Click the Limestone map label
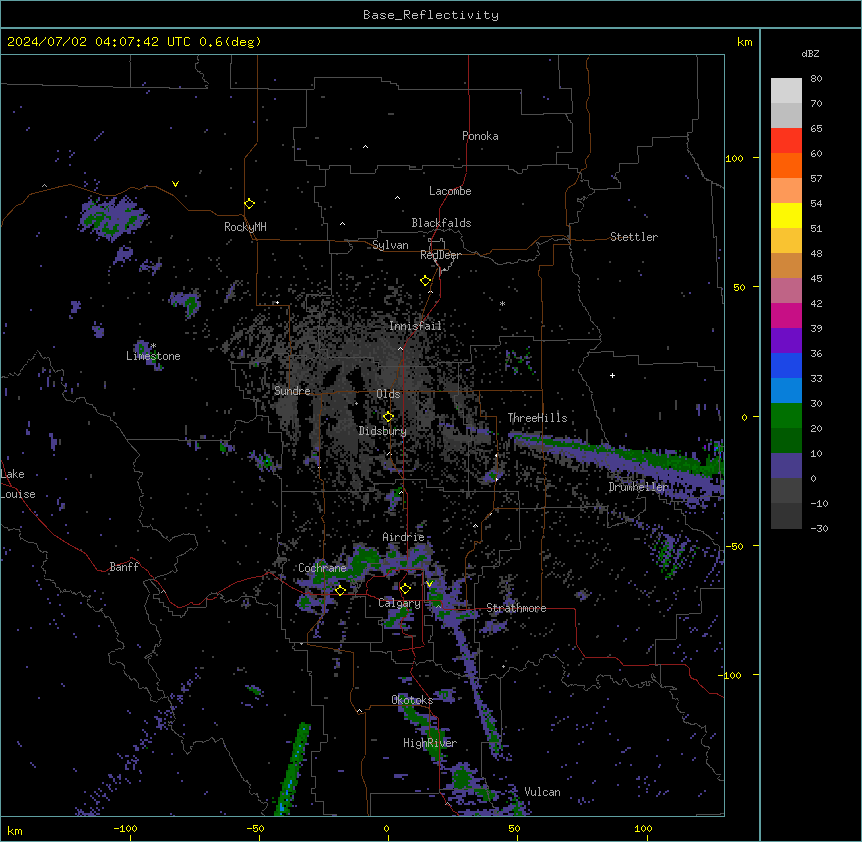Viewport: 862px width, 842px height. point(153,356)
